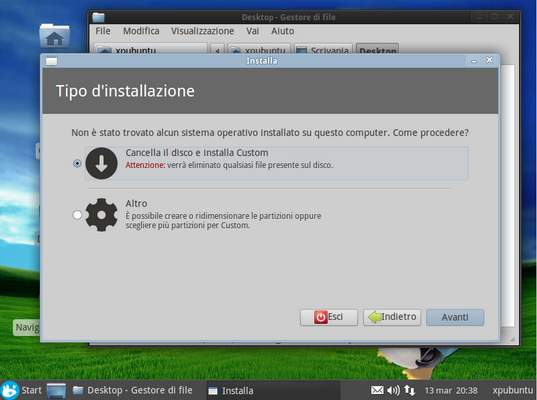
Task: Click the xpubuntu user label in panel
Action: [513, 390]
